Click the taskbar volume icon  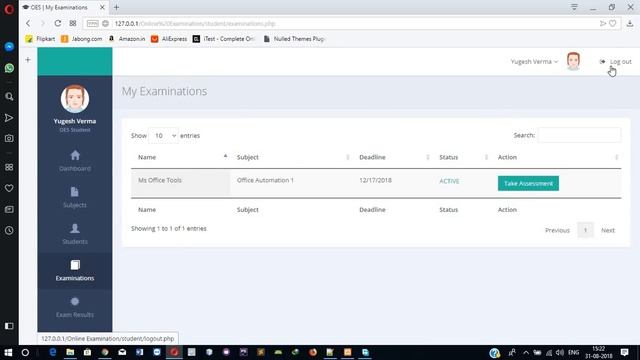point(560,352)
